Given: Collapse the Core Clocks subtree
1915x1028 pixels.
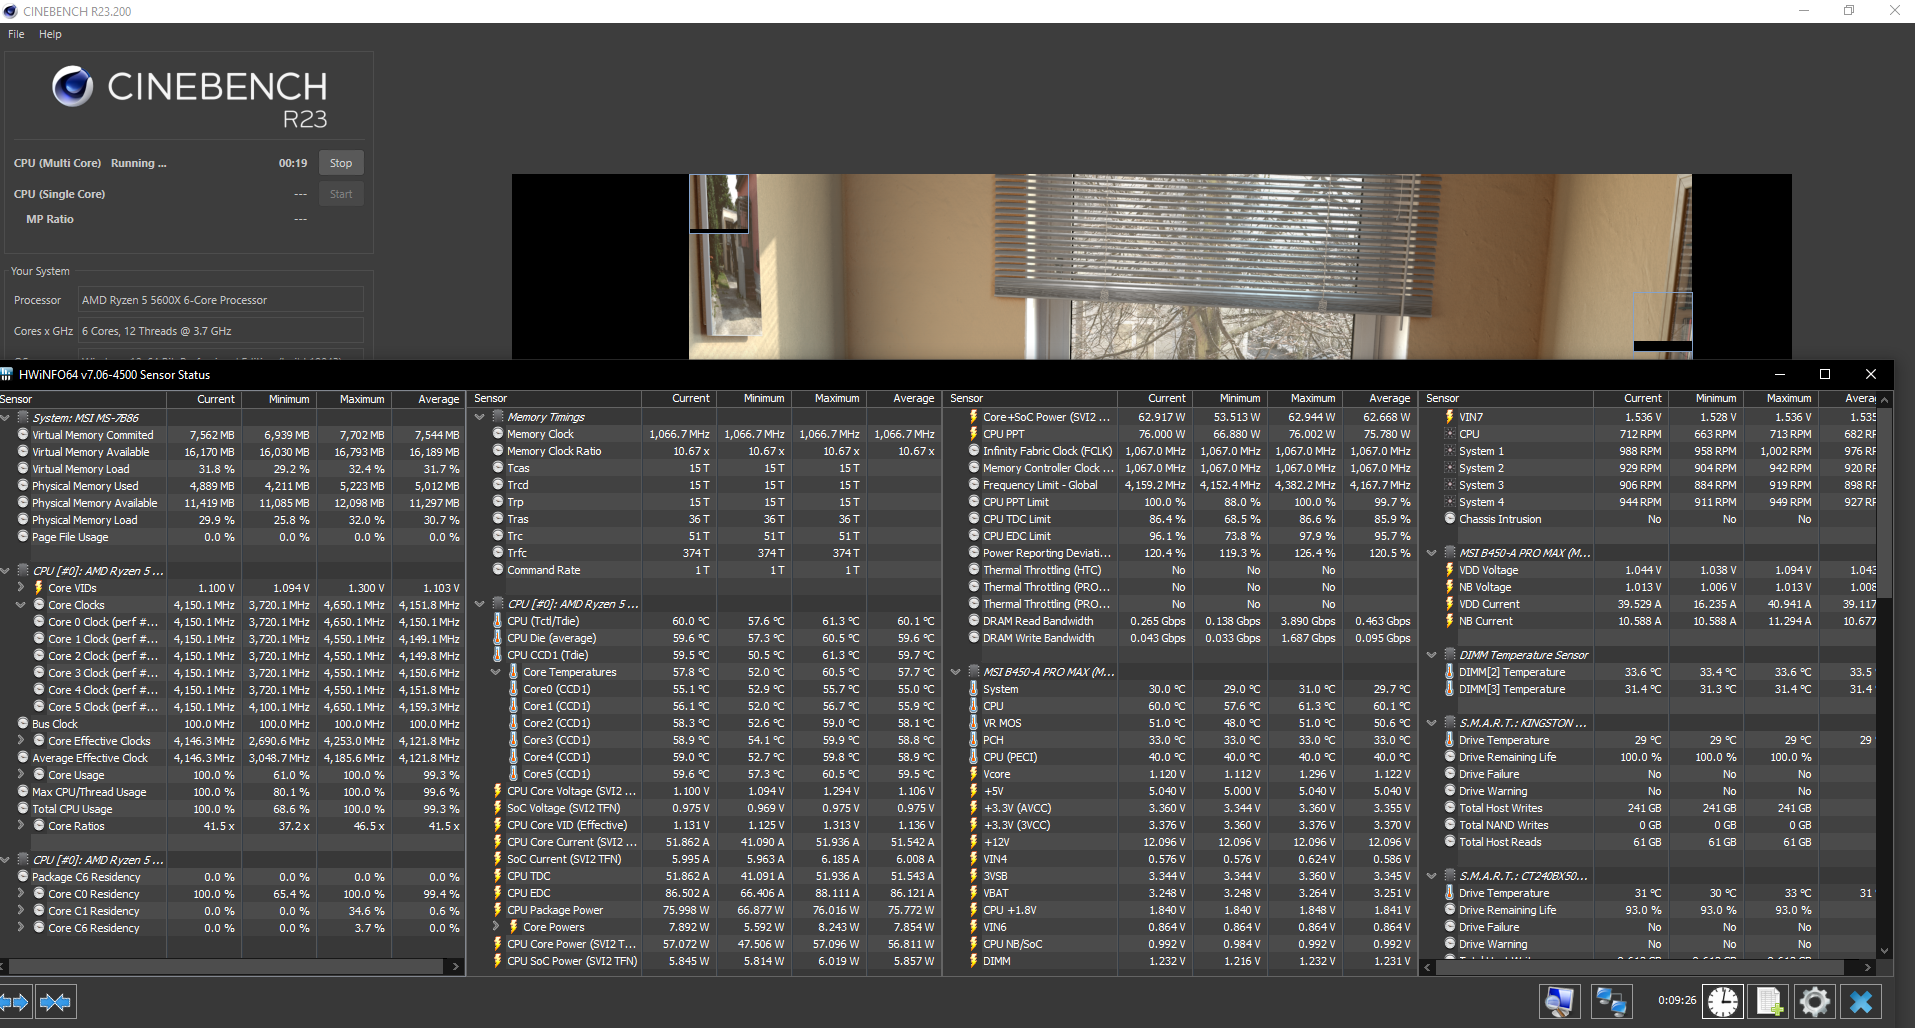Looking at the screenshot, I should click(x=21, y=605).
